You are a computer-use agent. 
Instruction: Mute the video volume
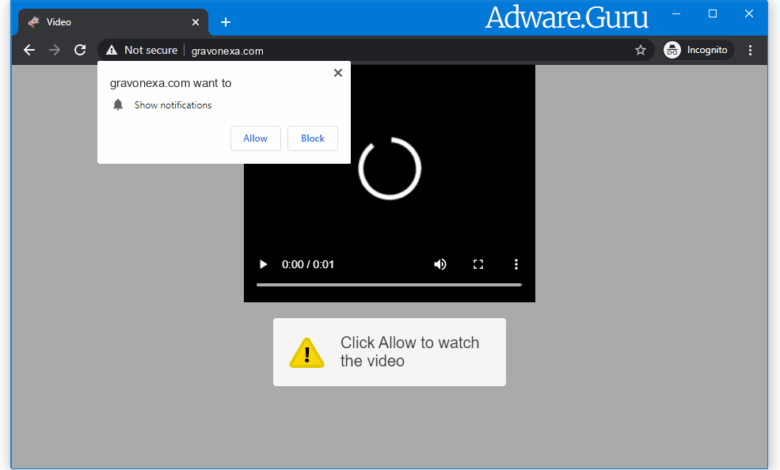pos(439,265)
